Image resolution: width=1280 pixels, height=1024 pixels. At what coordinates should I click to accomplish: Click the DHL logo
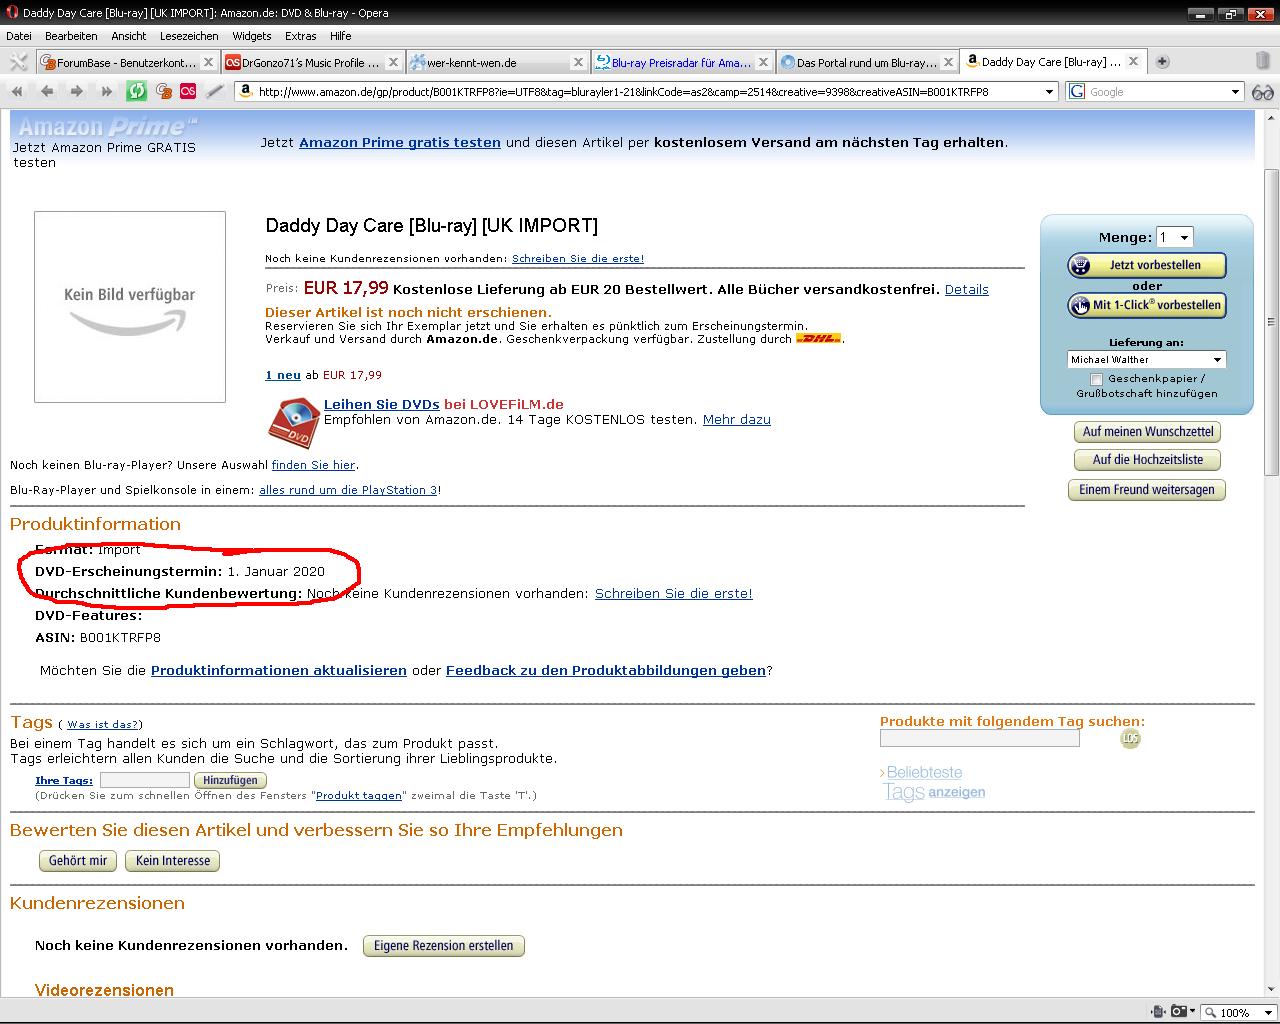coord(818,339)
